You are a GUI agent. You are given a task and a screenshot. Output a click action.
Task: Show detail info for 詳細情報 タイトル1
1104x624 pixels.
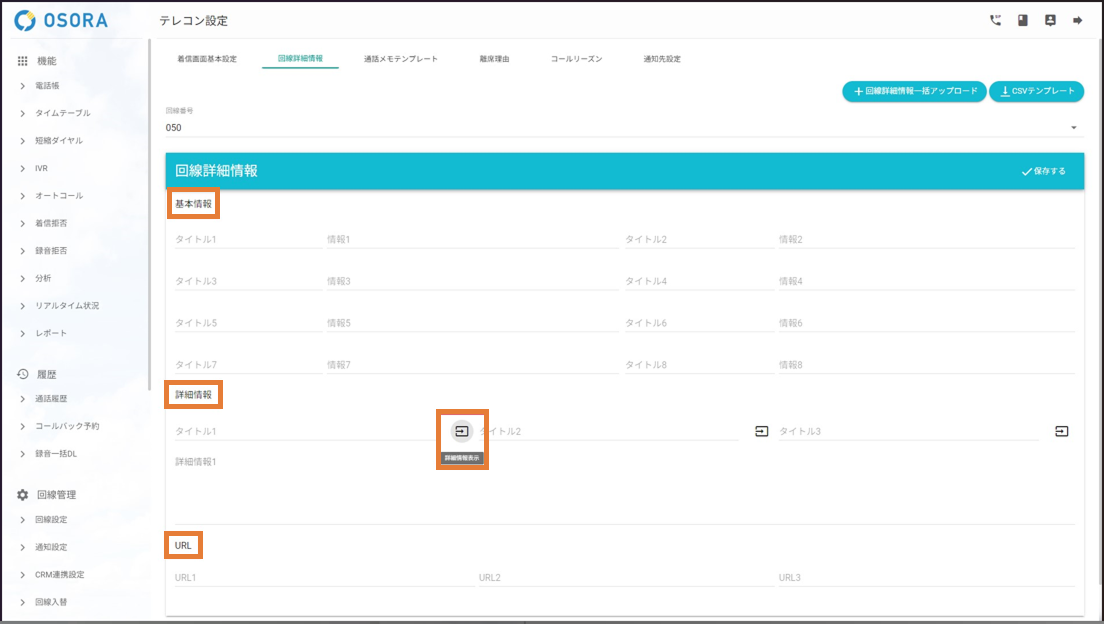tap(461, 431)
